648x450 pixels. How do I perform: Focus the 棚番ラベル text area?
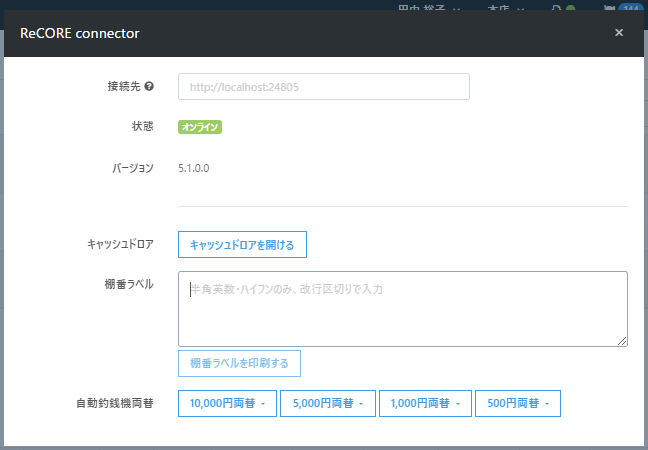point(403,309)
